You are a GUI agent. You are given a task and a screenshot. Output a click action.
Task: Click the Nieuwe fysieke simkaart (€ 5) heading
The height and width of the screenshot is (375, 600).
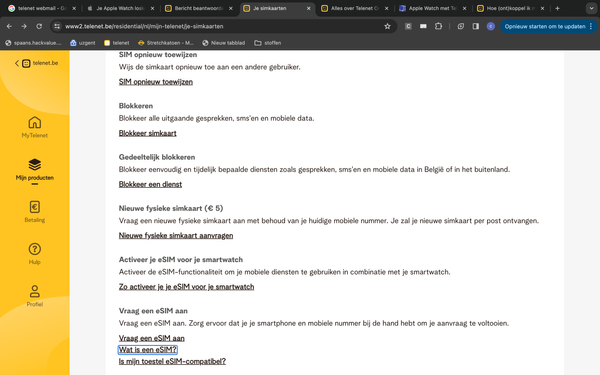click(171, 208)
